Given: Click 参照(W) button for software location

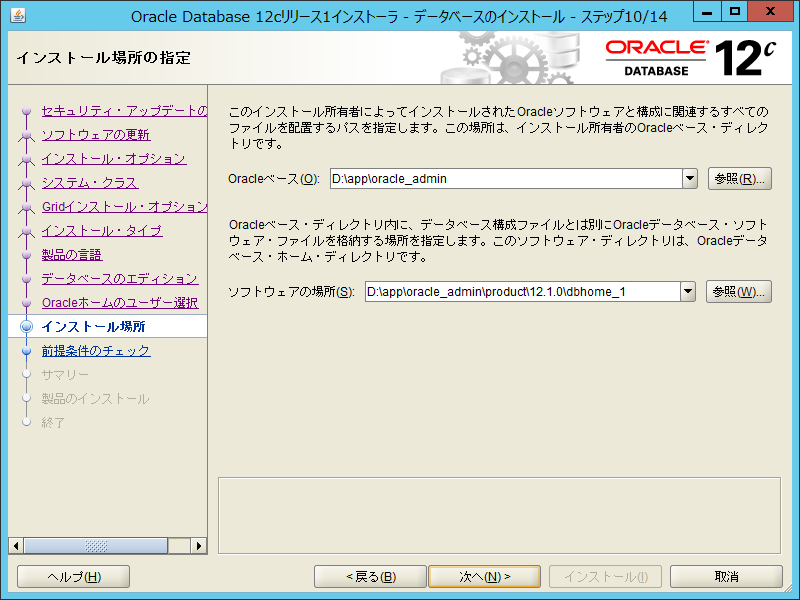Looking at the screenshot, I should click(x=739, y=292).
